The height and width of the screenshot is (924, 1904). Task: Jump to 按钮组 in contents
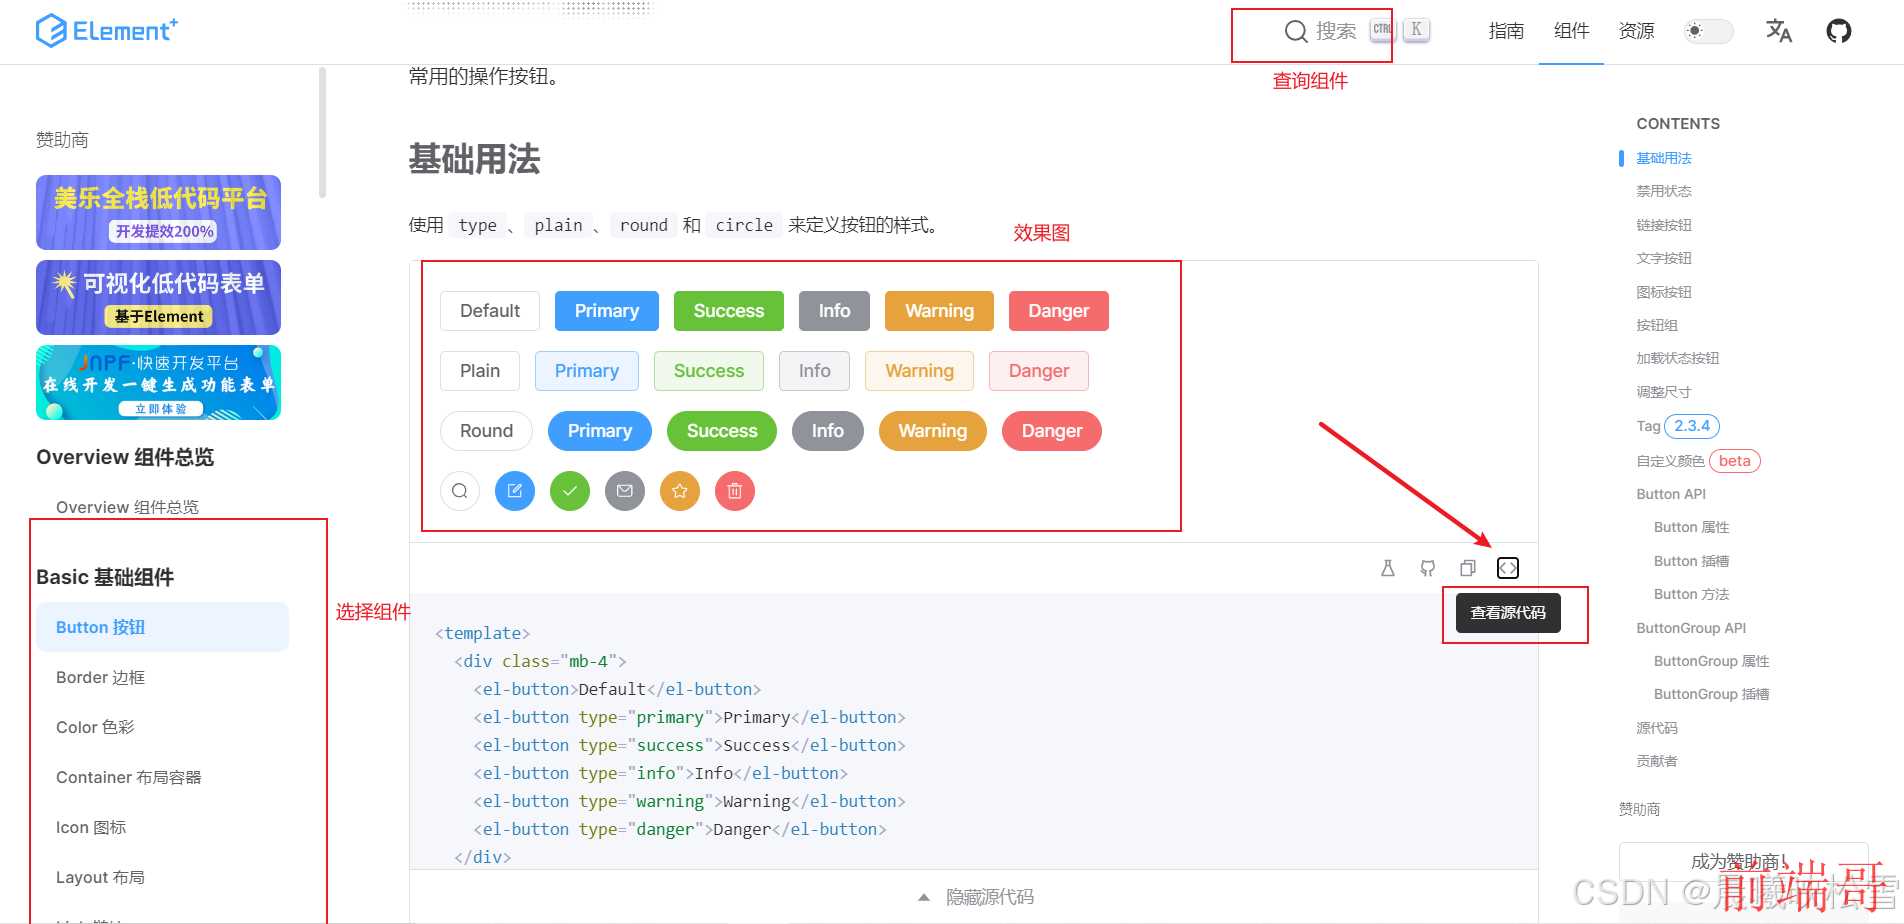[x=1657, y=325]
